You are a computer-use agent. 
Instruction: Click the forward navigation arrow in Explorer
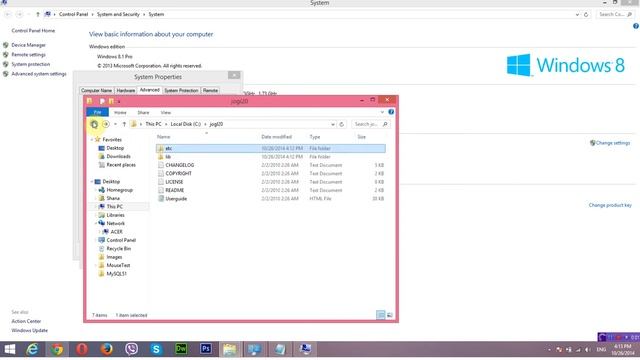(106, 124)
